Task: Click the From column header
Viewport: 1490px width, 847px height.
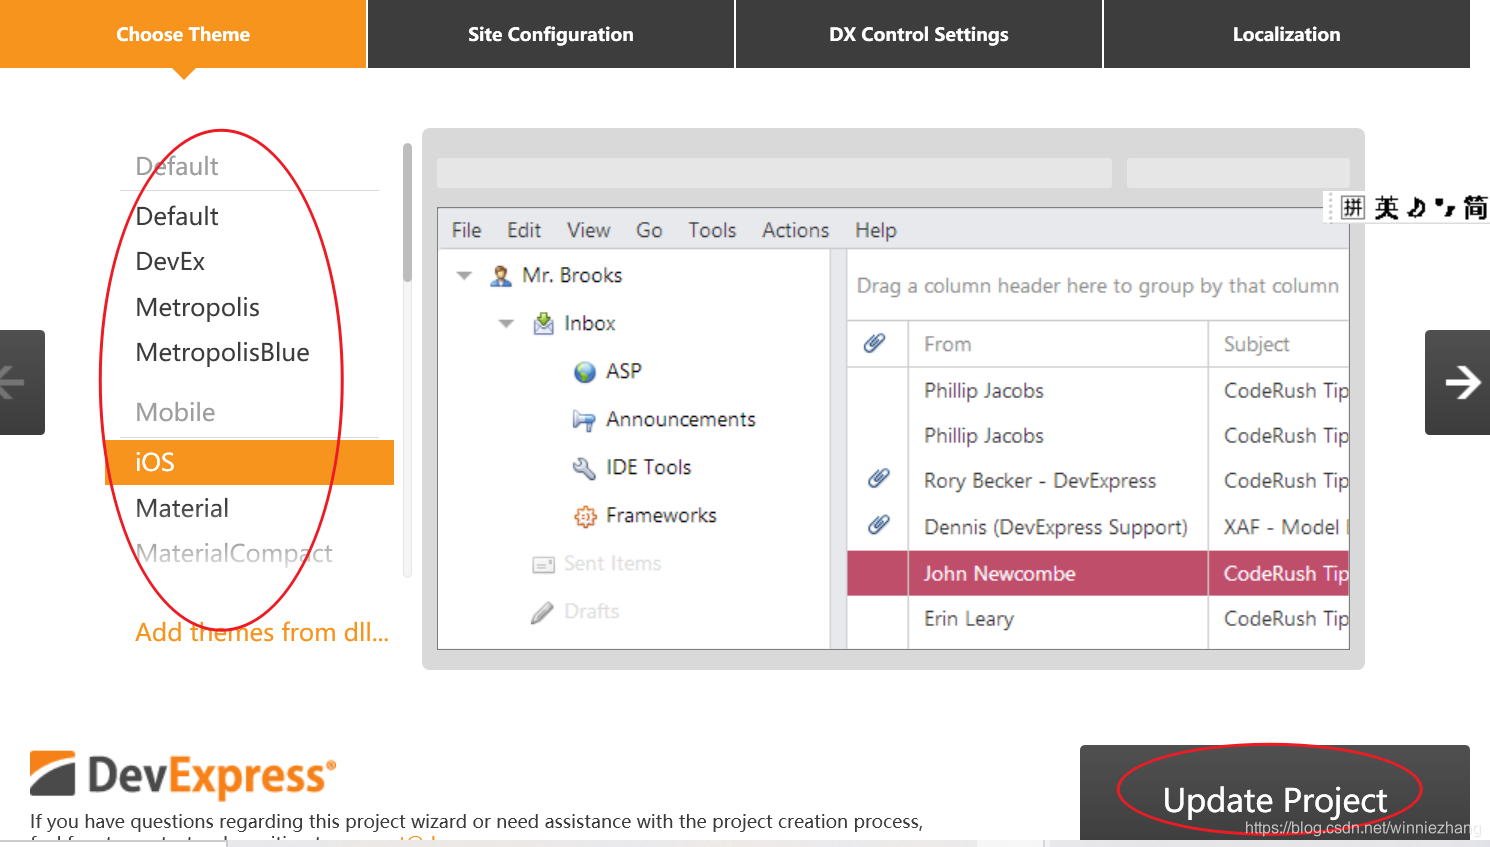Action: 1058,344
